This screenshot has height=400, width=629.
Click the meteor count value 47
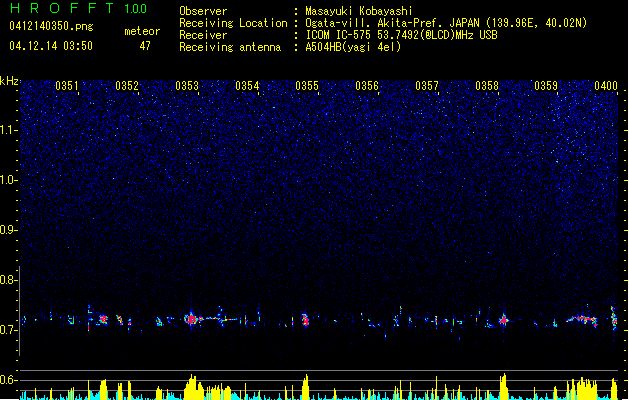pos(145,46)
